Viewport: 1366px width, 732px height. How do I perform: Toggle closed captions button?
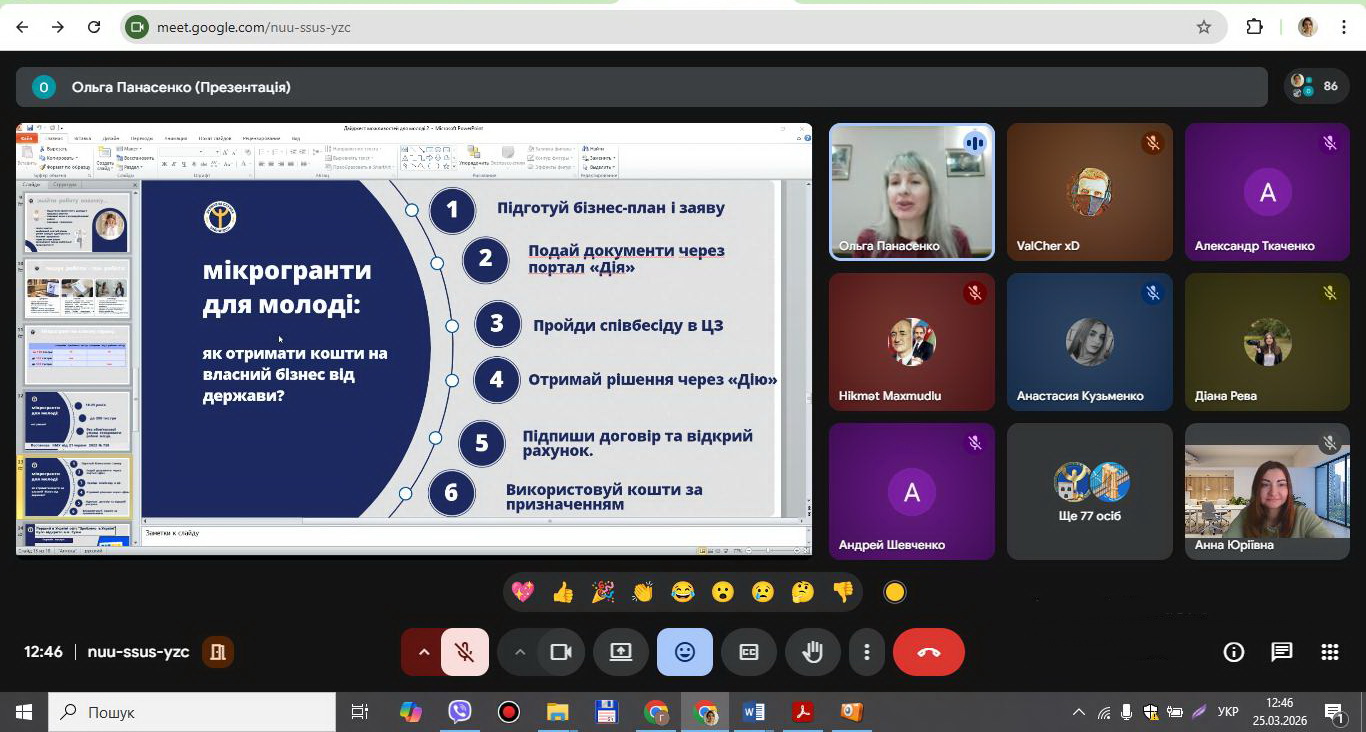click(x=748, y=652)
